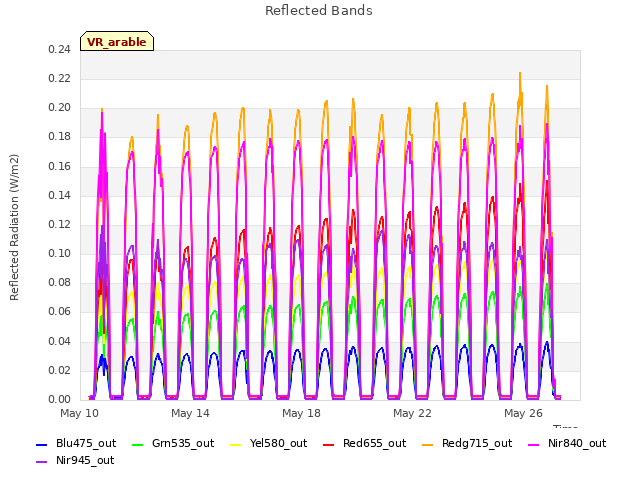Click the yellow Yel580_out legend swatch
640x480 pixels.
click(x=236, y=444)
